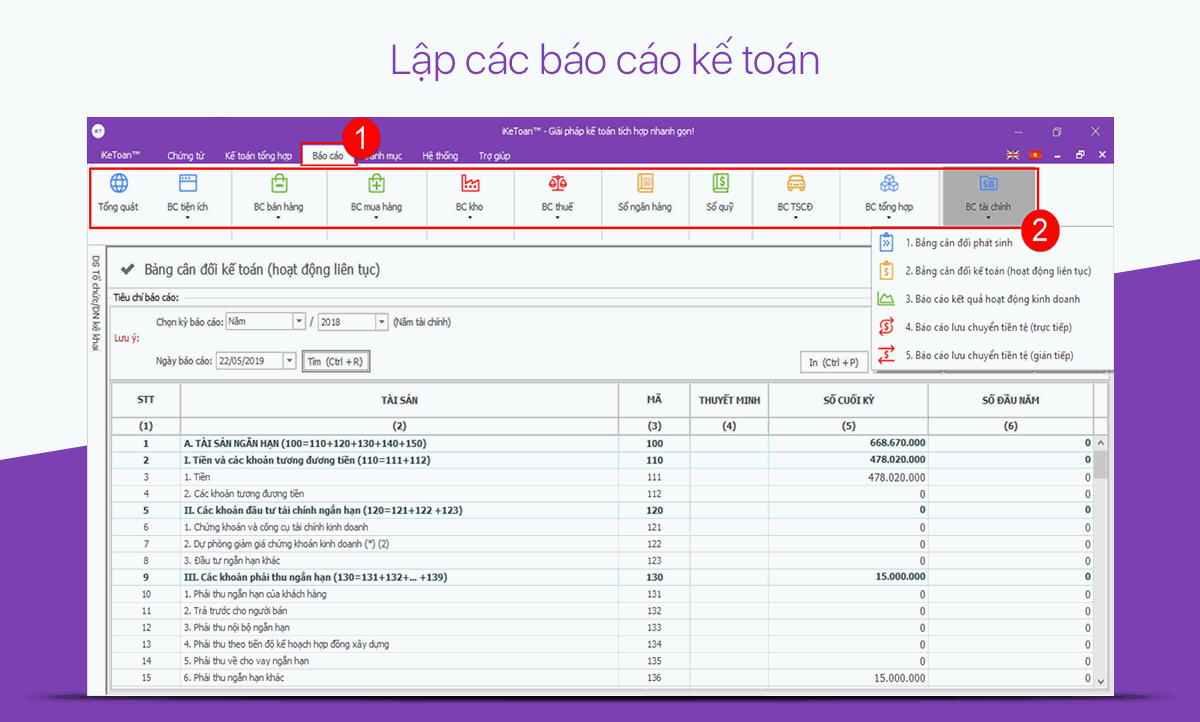This screenshot has height=722, width=1200.
Task: Click the Tìm (Ctrl+R) button
Action: [x=336, y=360]
